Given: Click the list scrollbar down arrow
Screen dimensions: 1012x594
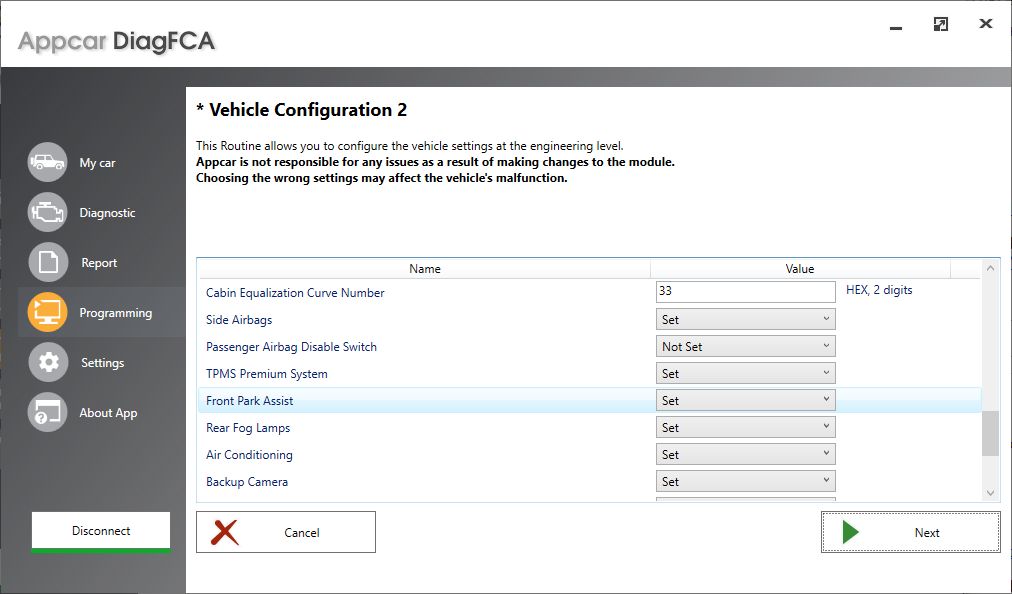Looking at the screenshot, I should tap(990, 493).
